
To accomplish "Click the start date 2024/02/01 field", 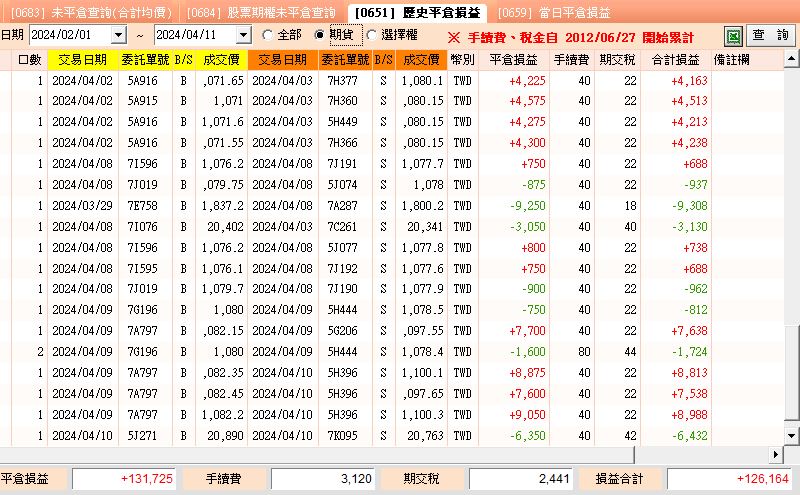I will point(68,36).
